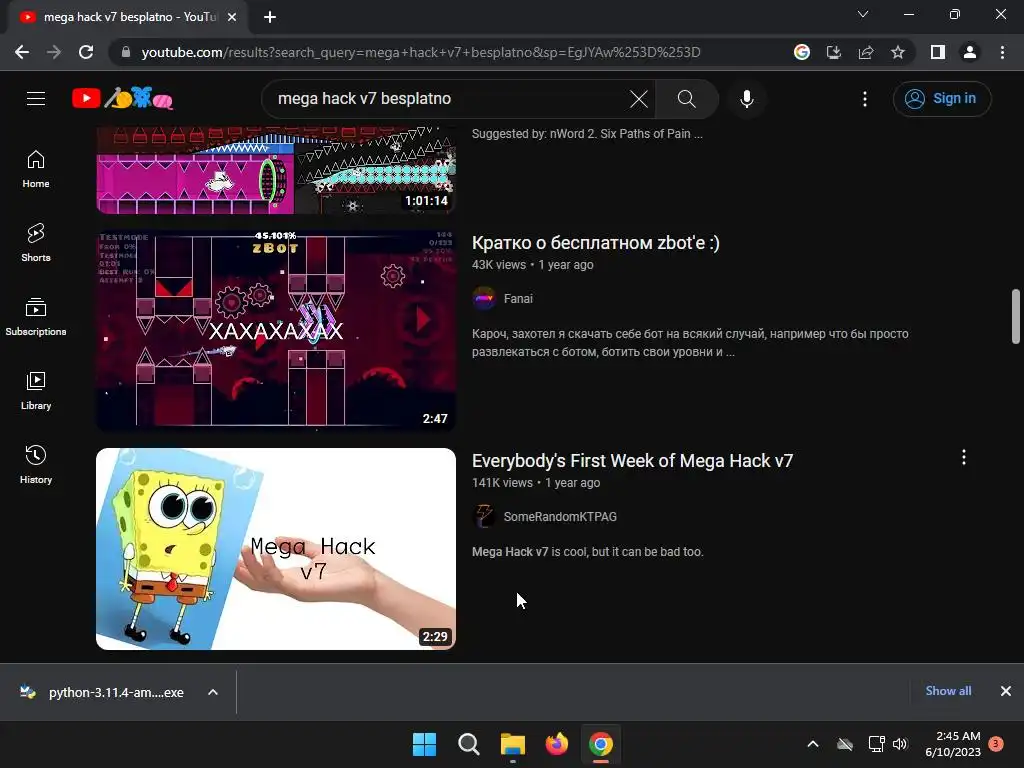Viewport: 1024px width, 768px height.
Task: Open Firefox from taskbar
Action: point(556,744)
